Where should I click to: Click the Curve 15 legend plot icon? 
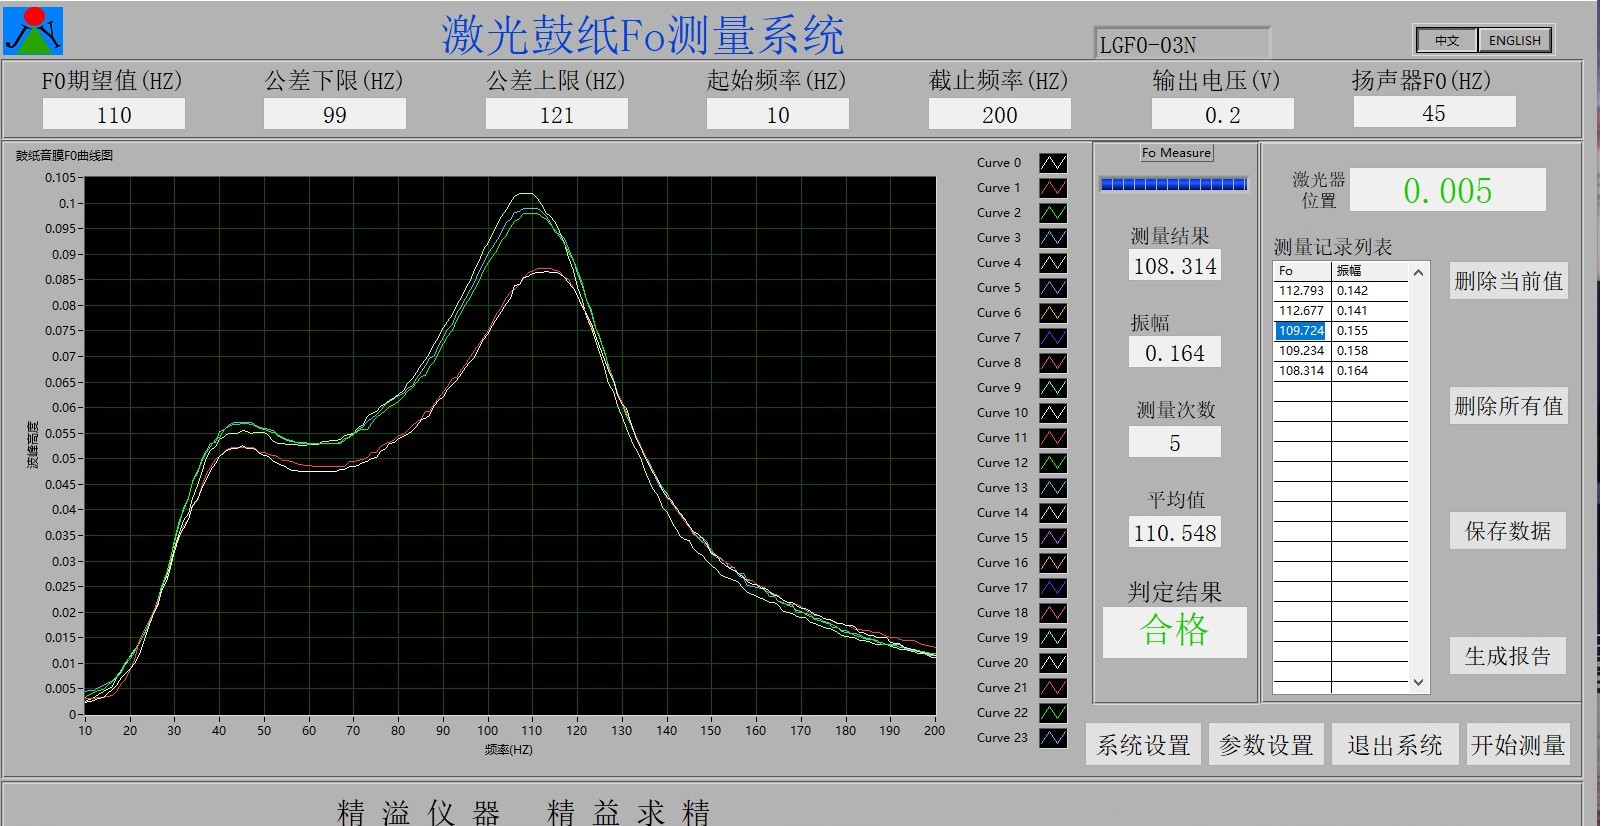[1053, 538]
